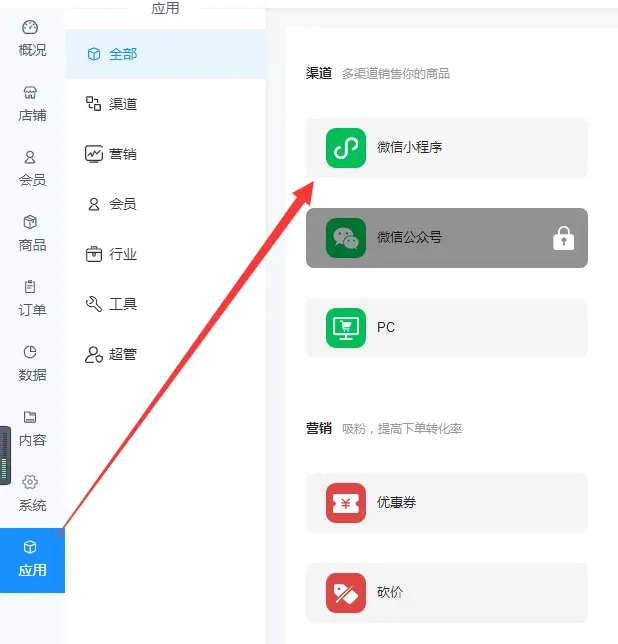Choose the 营销 category in the list
Viewport: 618px width, 644px height.
click(165, 154)
